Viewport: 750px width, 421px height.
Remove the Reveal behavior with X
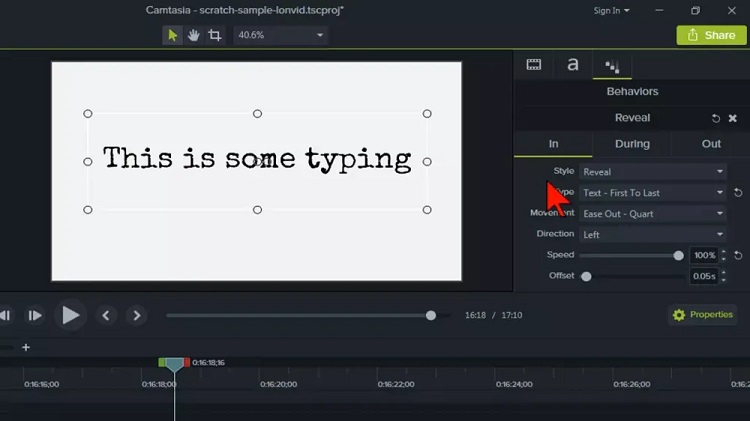point(732,118)
